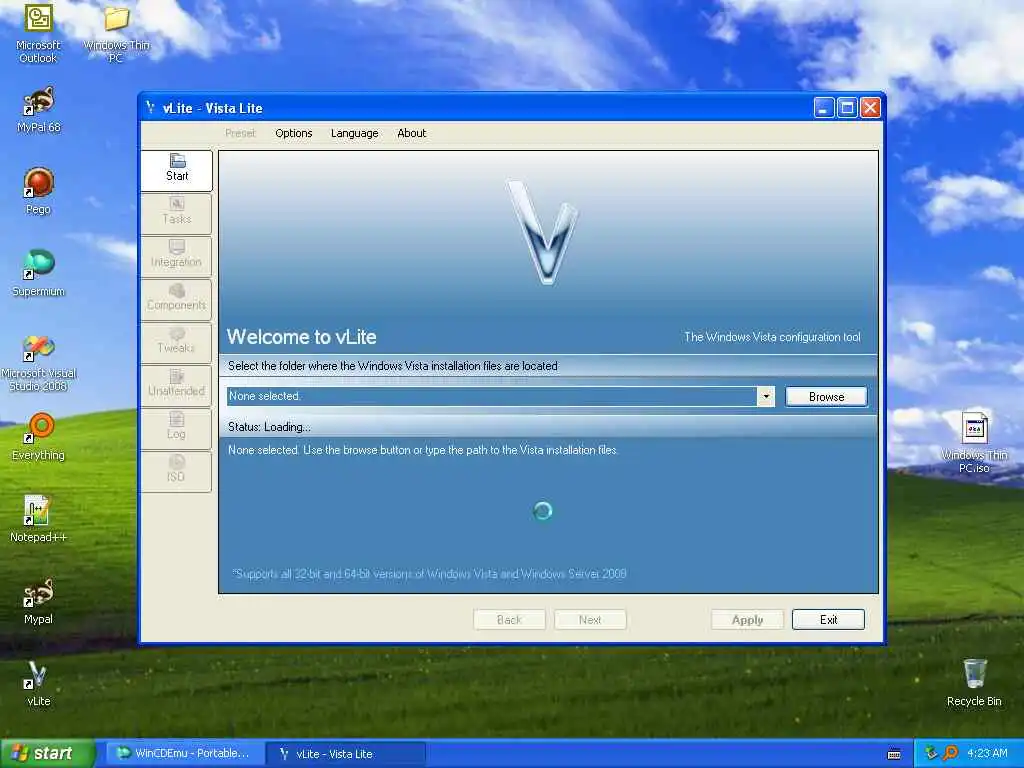Select the Windows Thin PC folder icon
1024x768 pixels.
[116, 34]
